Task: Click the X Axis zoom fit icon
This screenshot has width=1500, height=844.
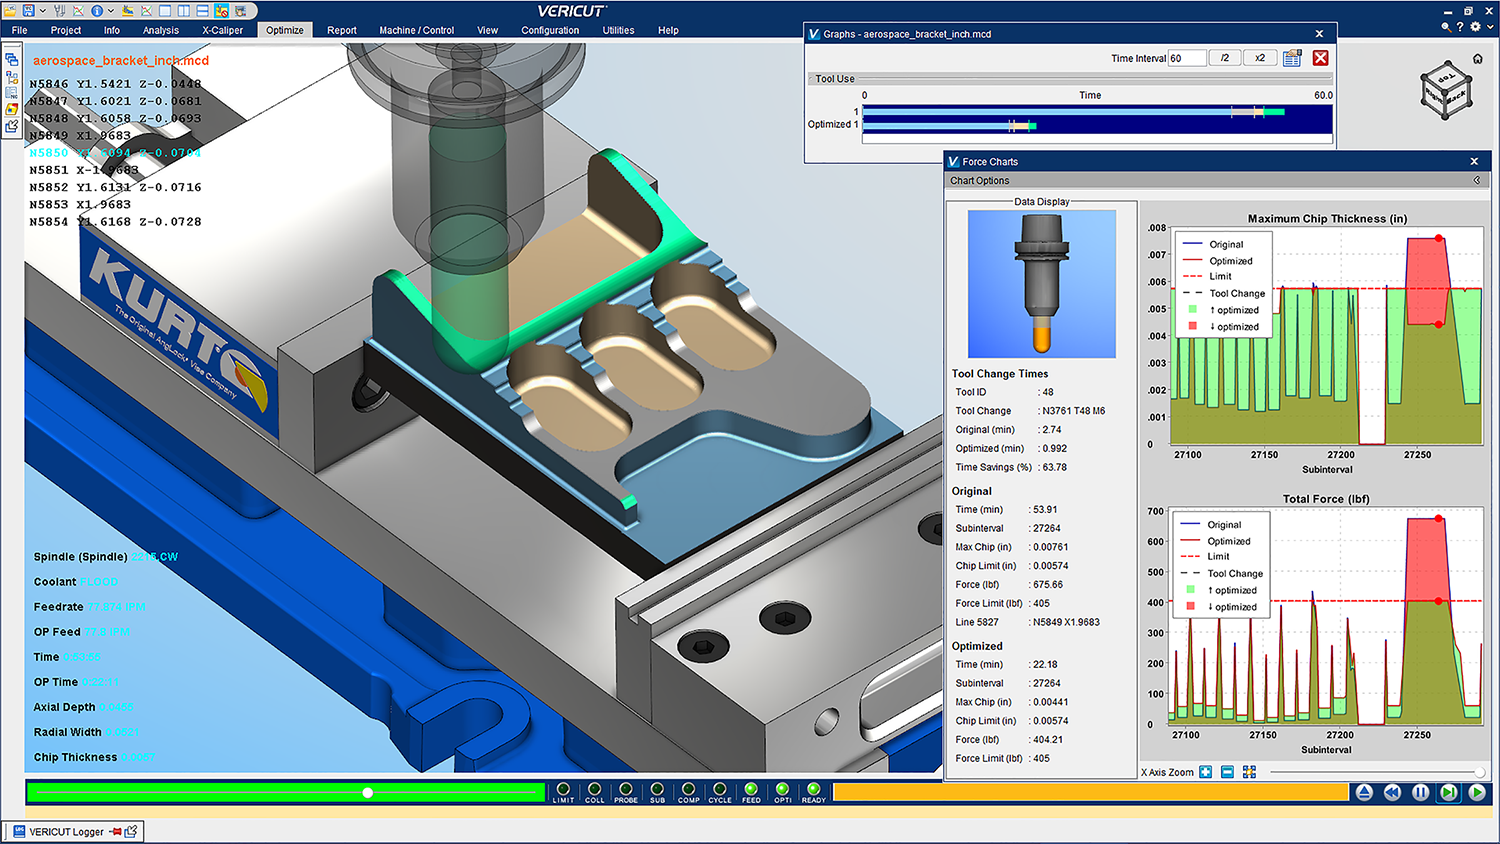Action: tap(1249, 772)
